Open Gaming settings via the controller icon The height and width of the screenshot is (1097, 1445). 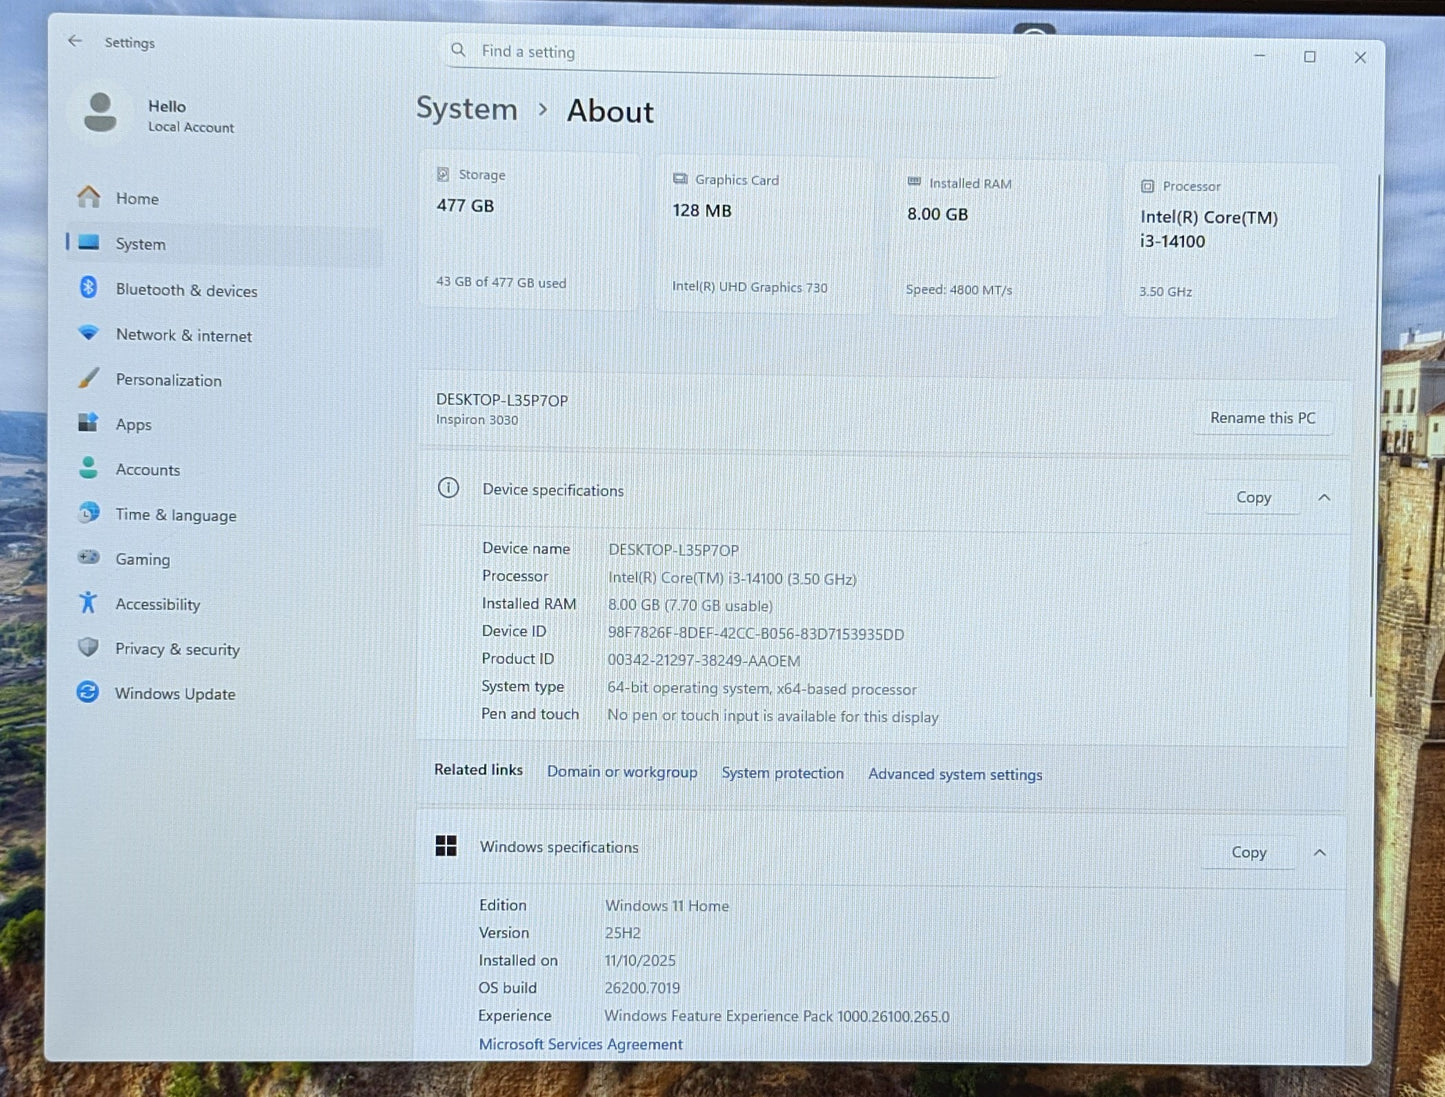[88, 557]
